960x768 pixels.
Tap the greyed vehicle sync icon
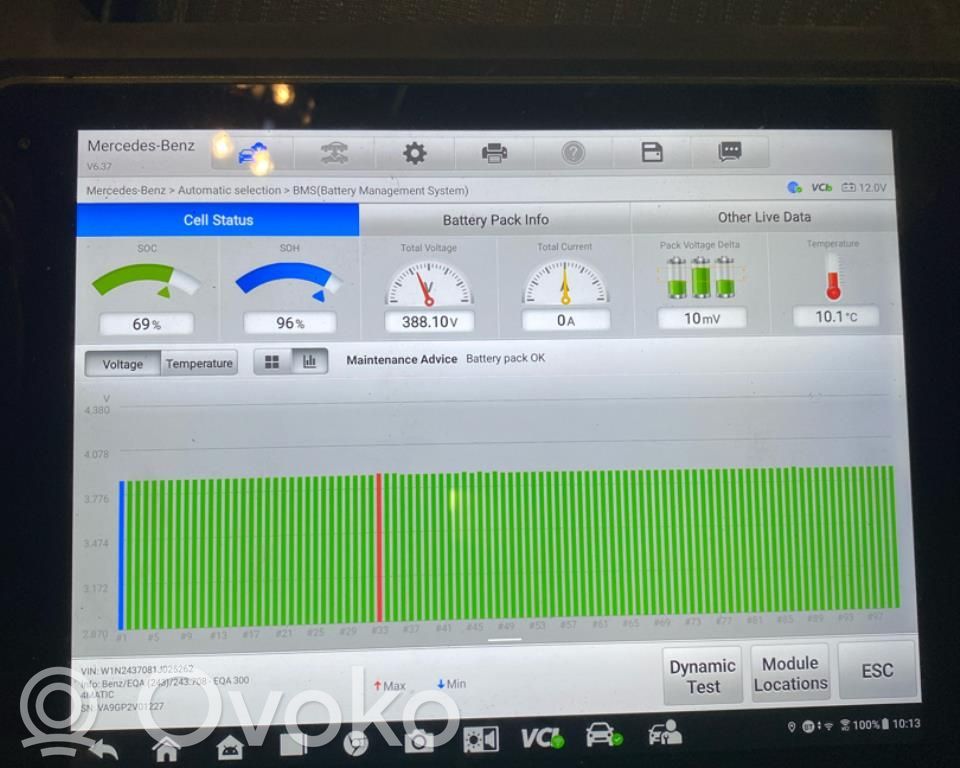point(334,152)
